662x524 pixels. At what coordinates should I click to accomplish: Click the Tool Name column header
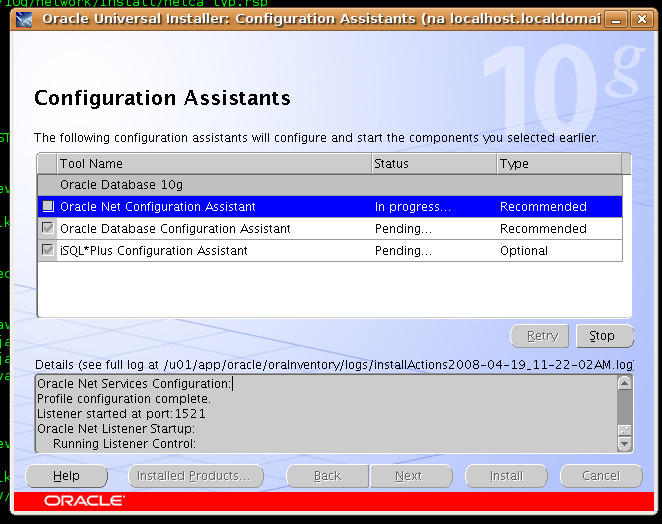click(x=214, y=164)
